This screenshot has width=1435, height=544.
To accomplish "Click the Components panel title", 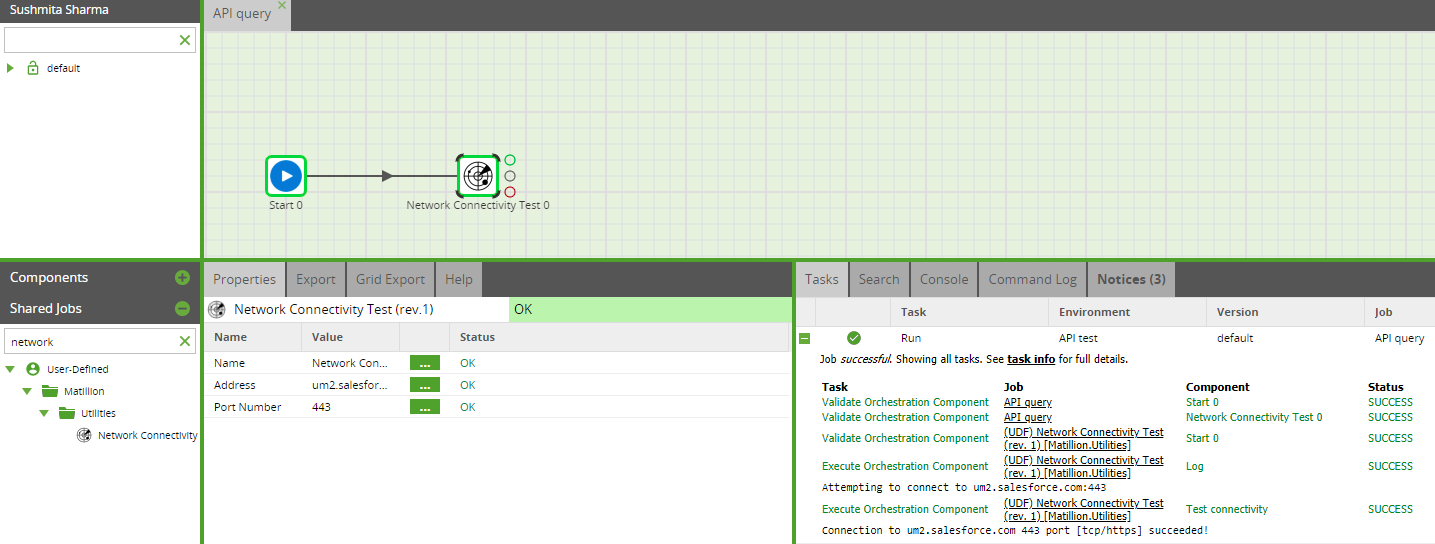I will 49,278.
